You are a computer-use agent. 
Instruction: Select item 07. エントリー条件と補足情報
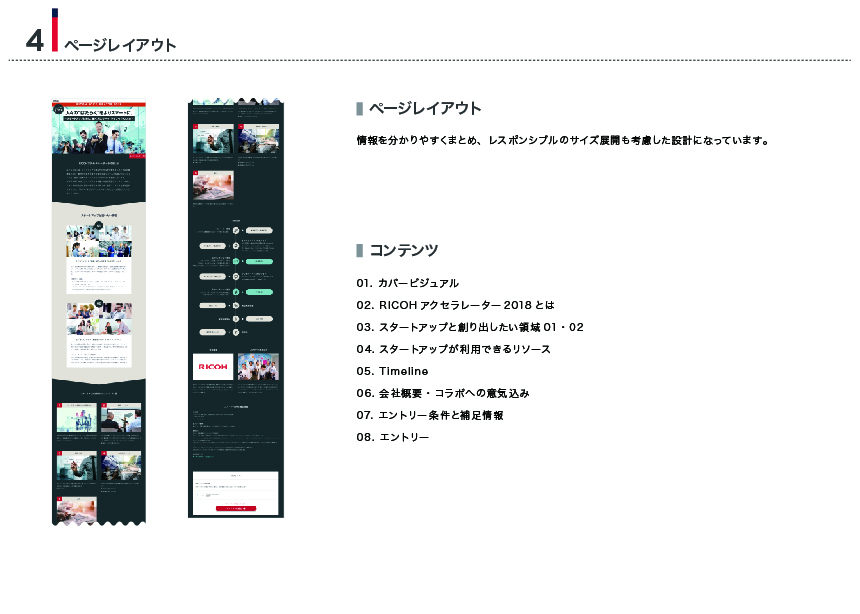click(x=429, y=415)
